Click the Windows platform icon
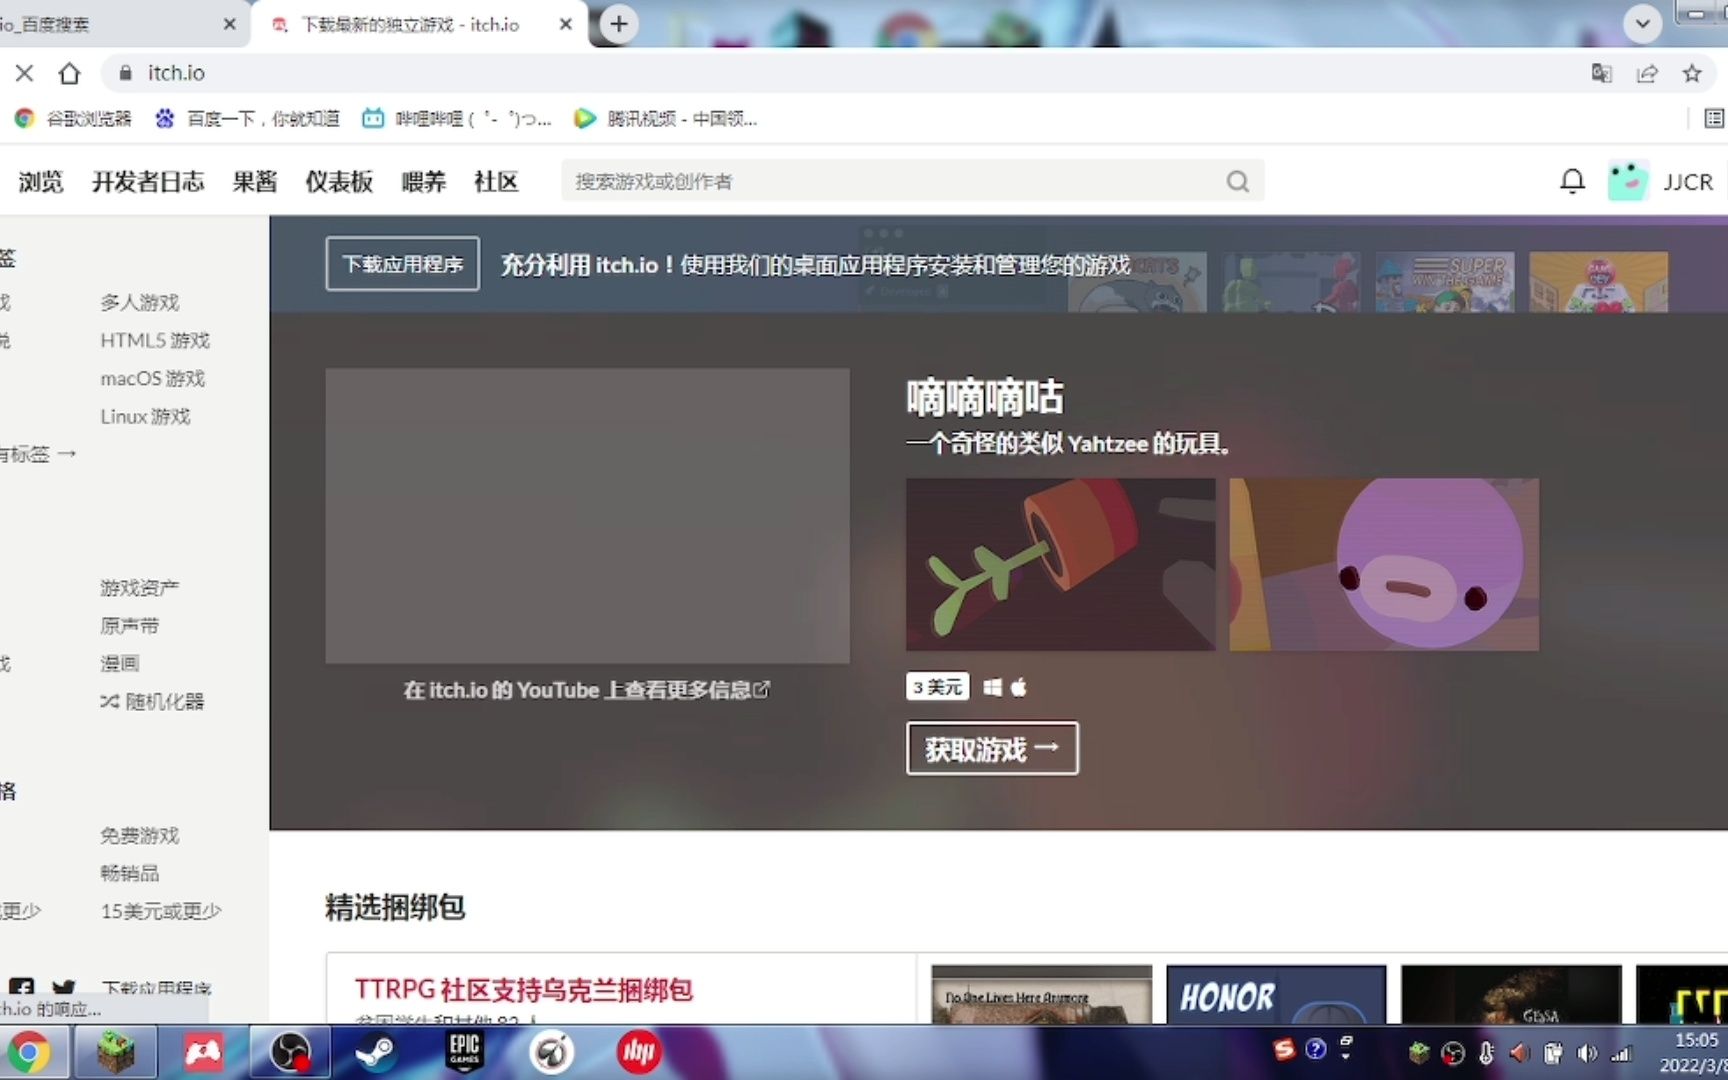 [x=993, y=687]
